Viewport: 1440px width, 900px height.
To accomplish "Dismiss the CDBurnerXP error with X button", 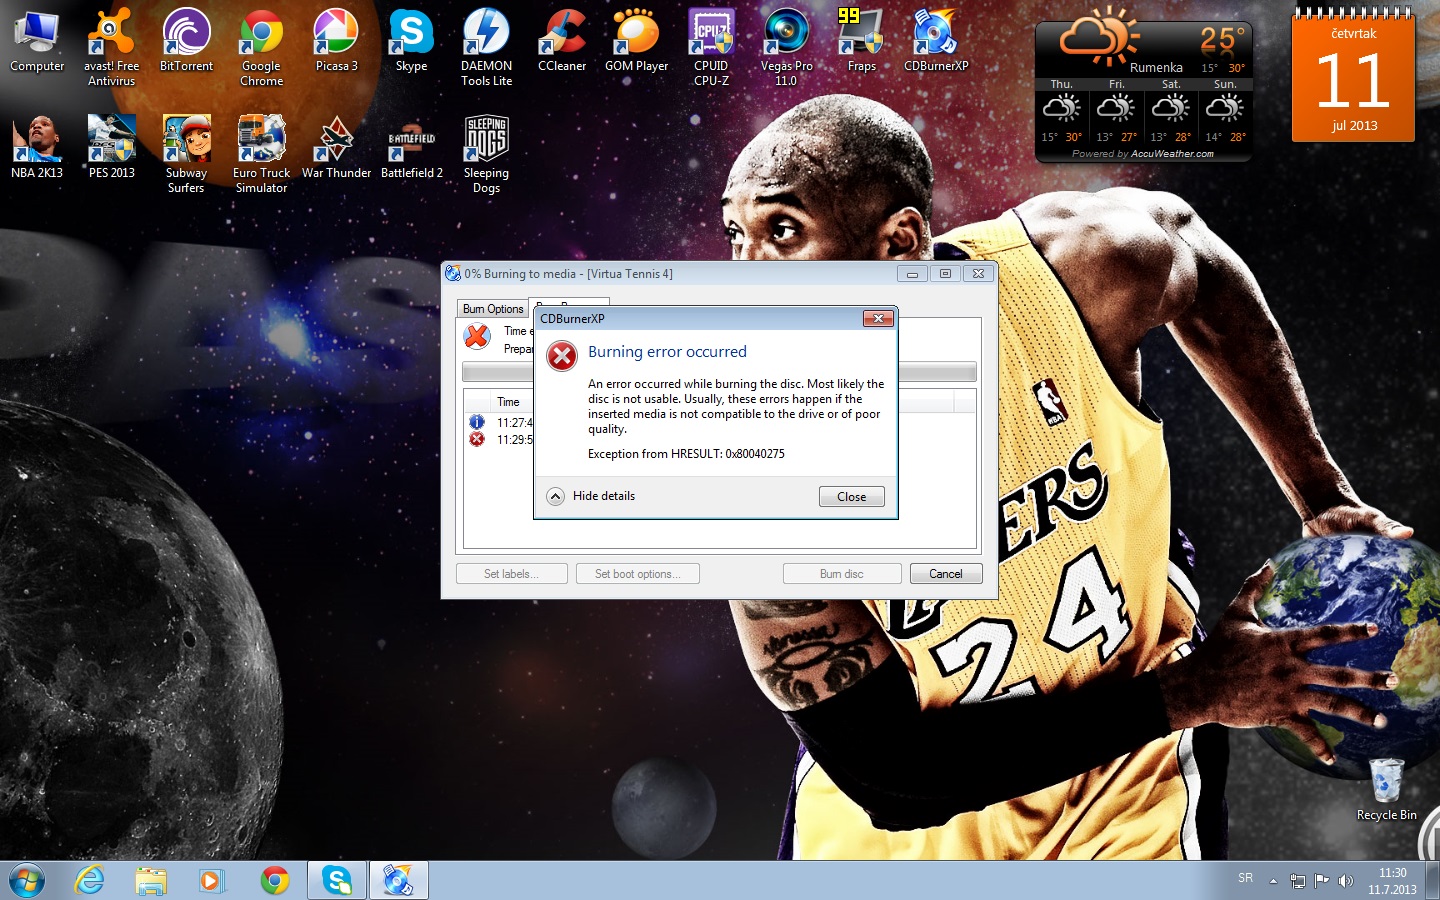I will [877, 318].
